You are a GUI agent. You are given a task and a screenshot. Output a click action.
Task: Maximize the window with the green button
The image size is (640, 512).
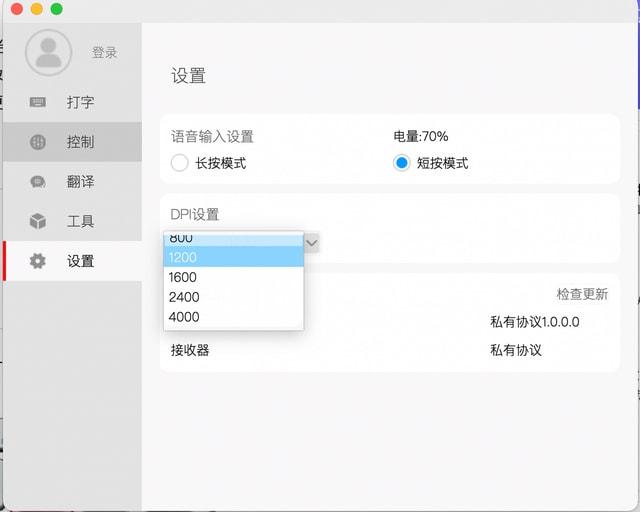point(57,9)
